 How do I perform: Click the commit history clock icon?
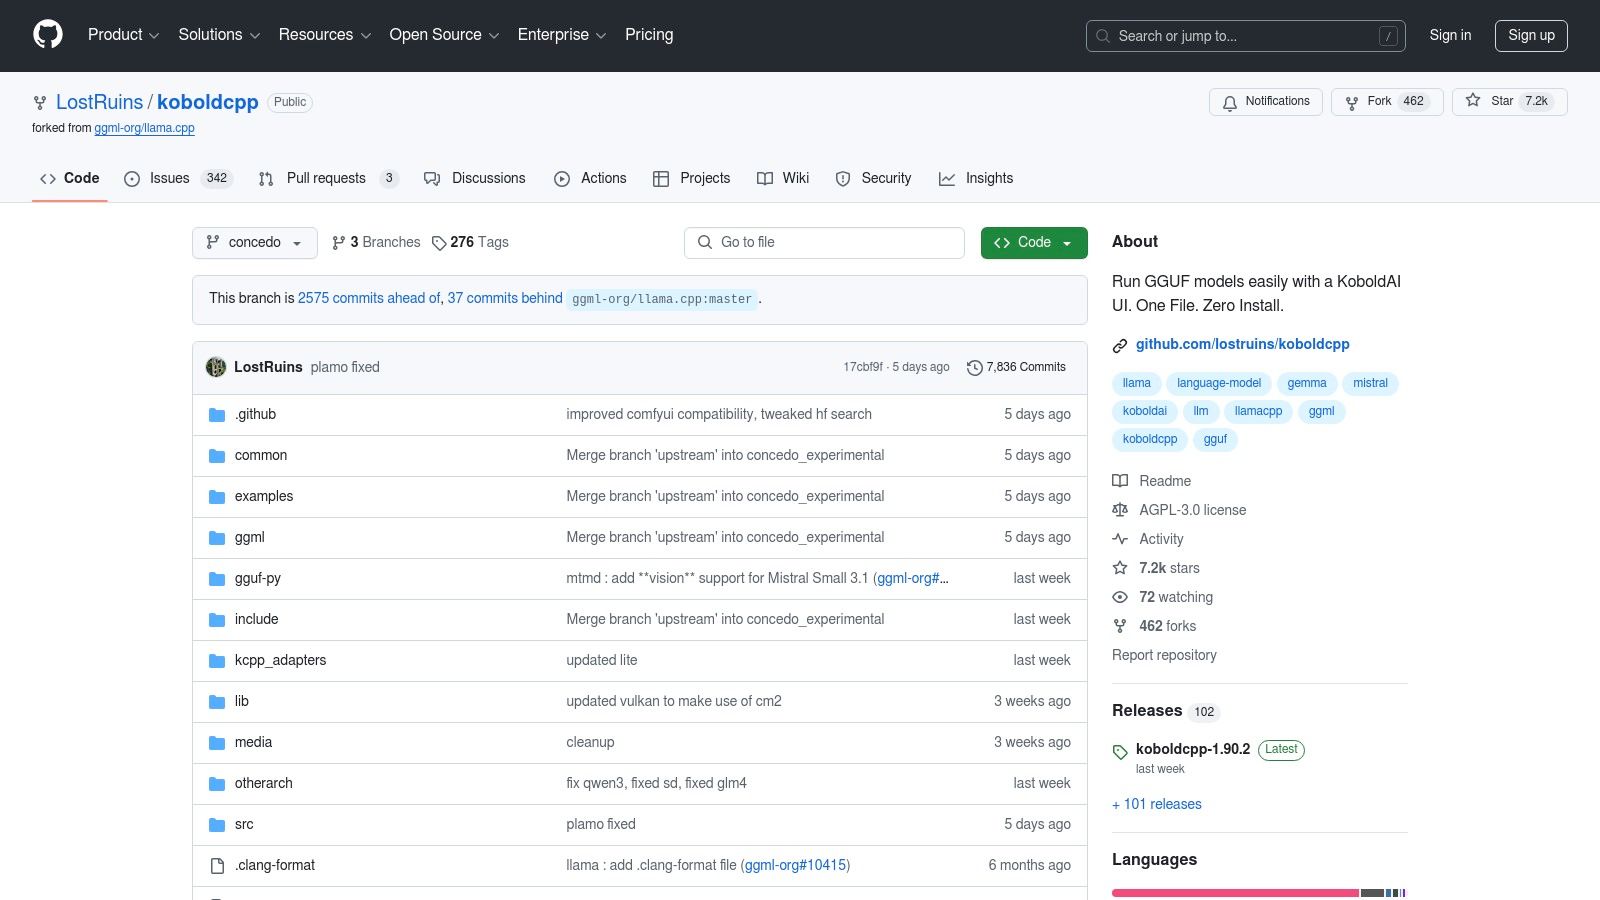(975, 368)
